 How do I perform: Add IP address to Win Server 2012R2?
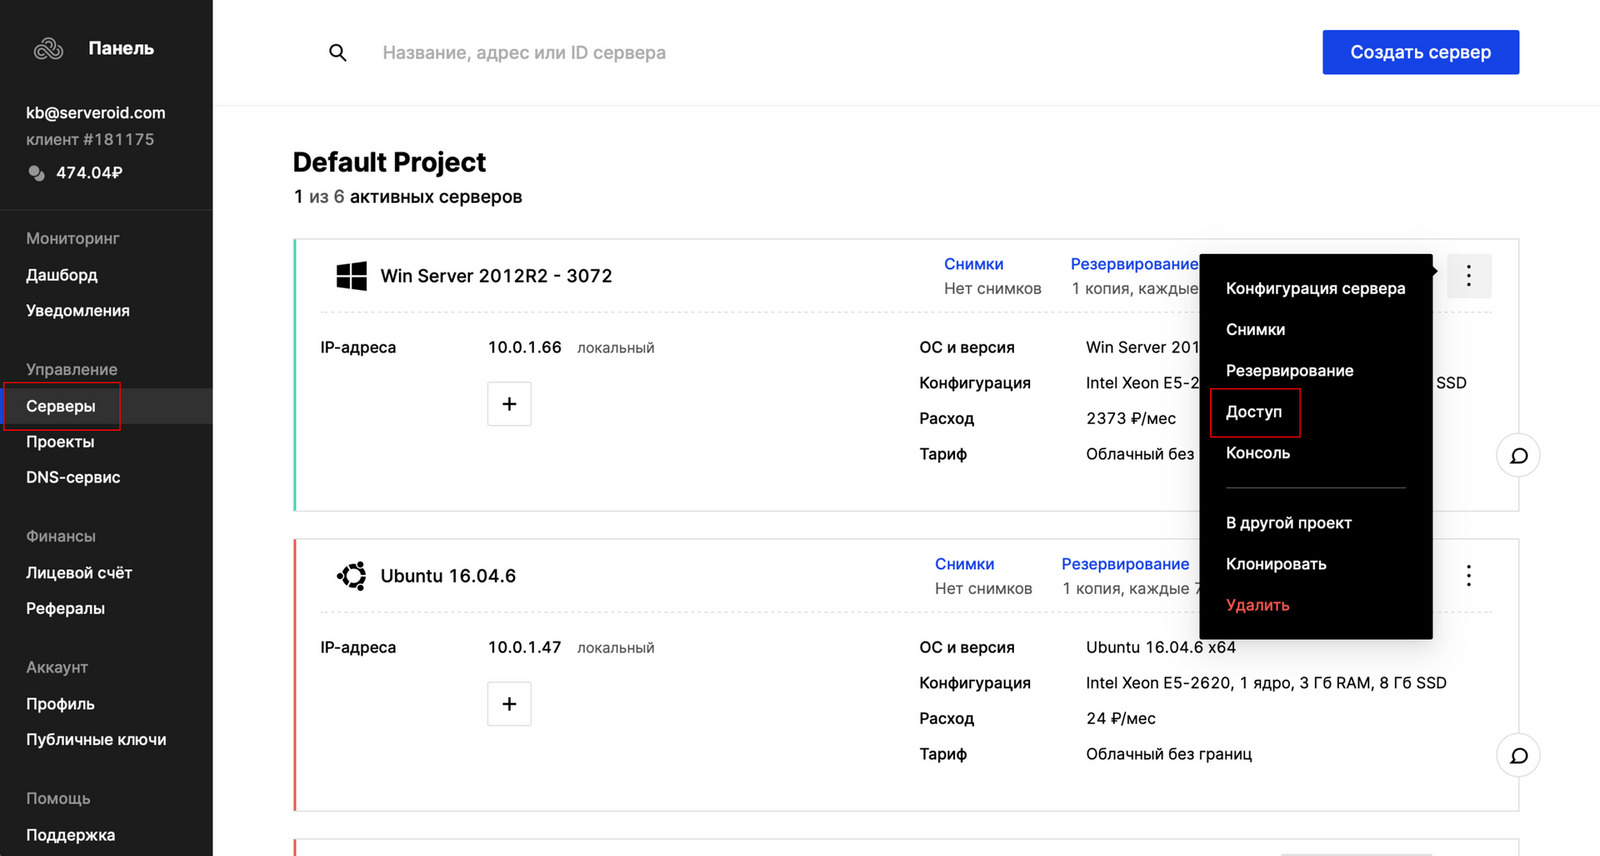click(x=509, y=404)
